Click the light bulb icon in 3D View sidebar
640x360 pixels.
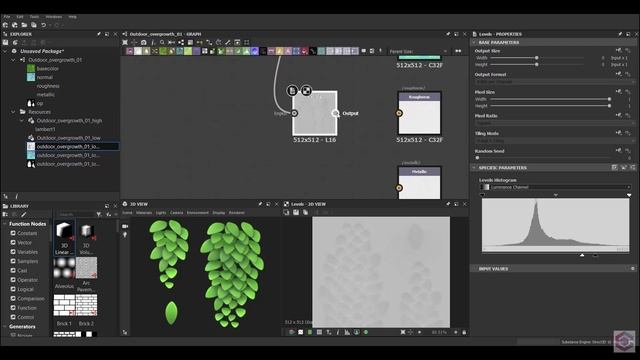click(x=125, y=235)
